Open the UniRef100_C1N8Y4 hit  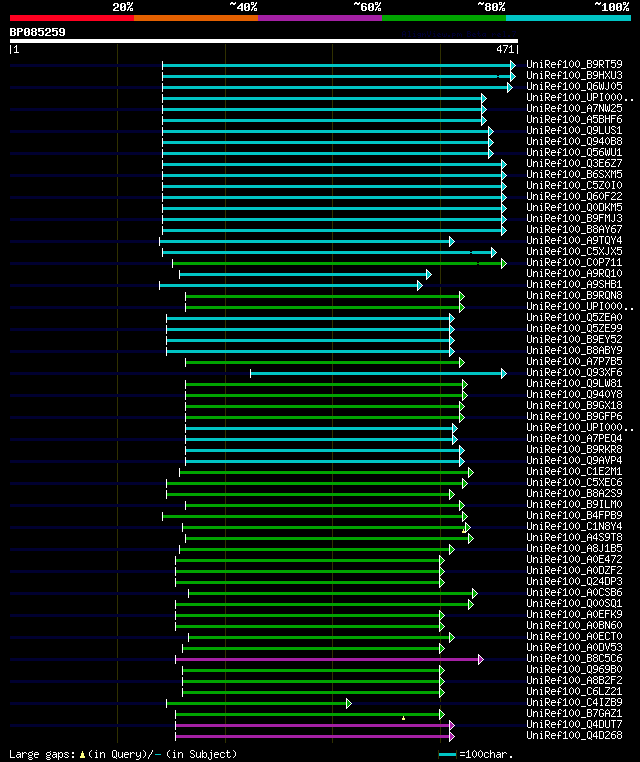click(574, 527)
